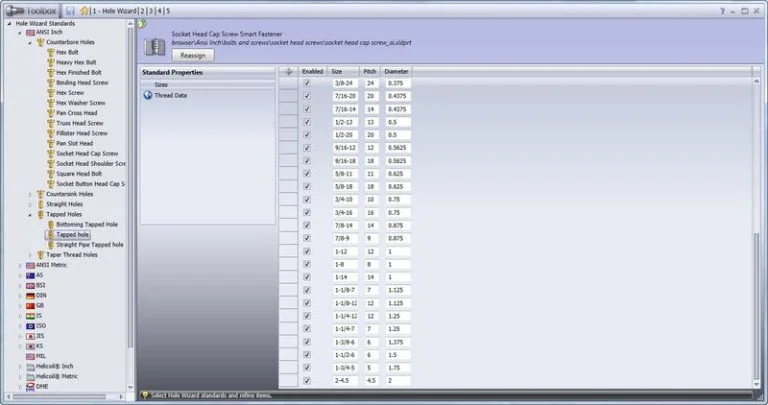Click the Toolbox logo icon

12,10
